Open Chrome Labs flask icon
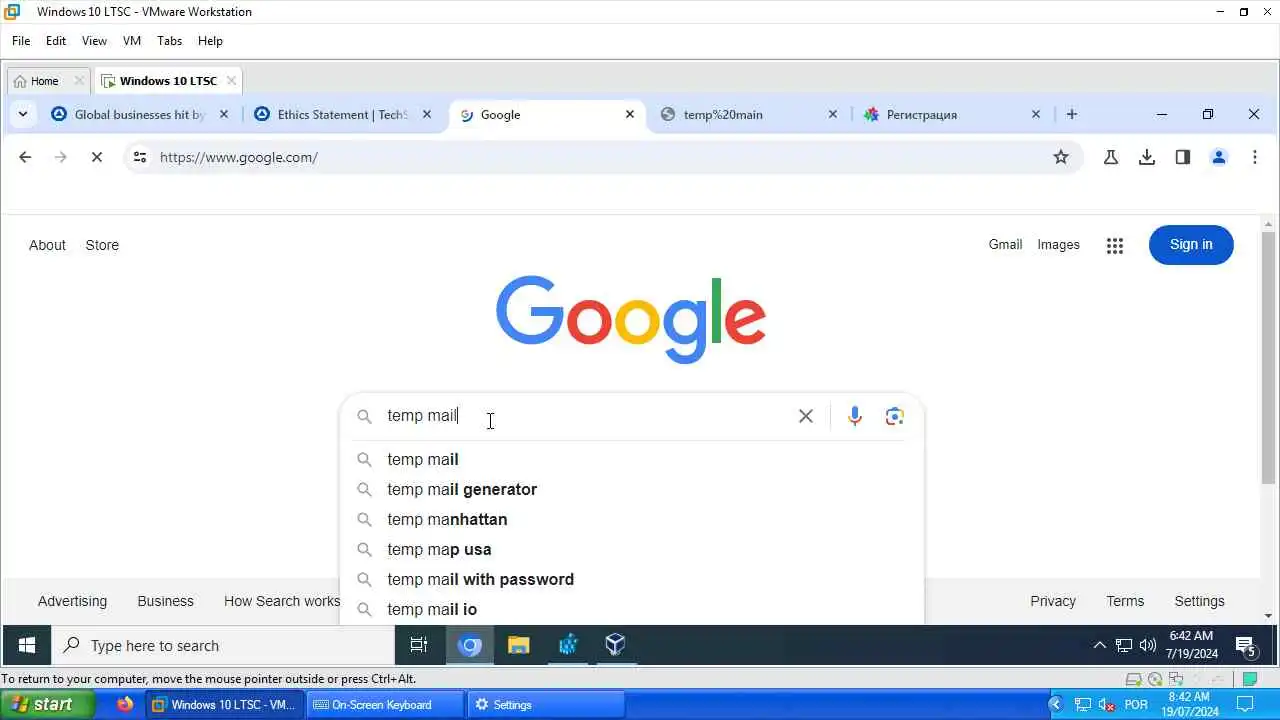The width and height of the screenshot is (1280, 720). [1111, 157]
